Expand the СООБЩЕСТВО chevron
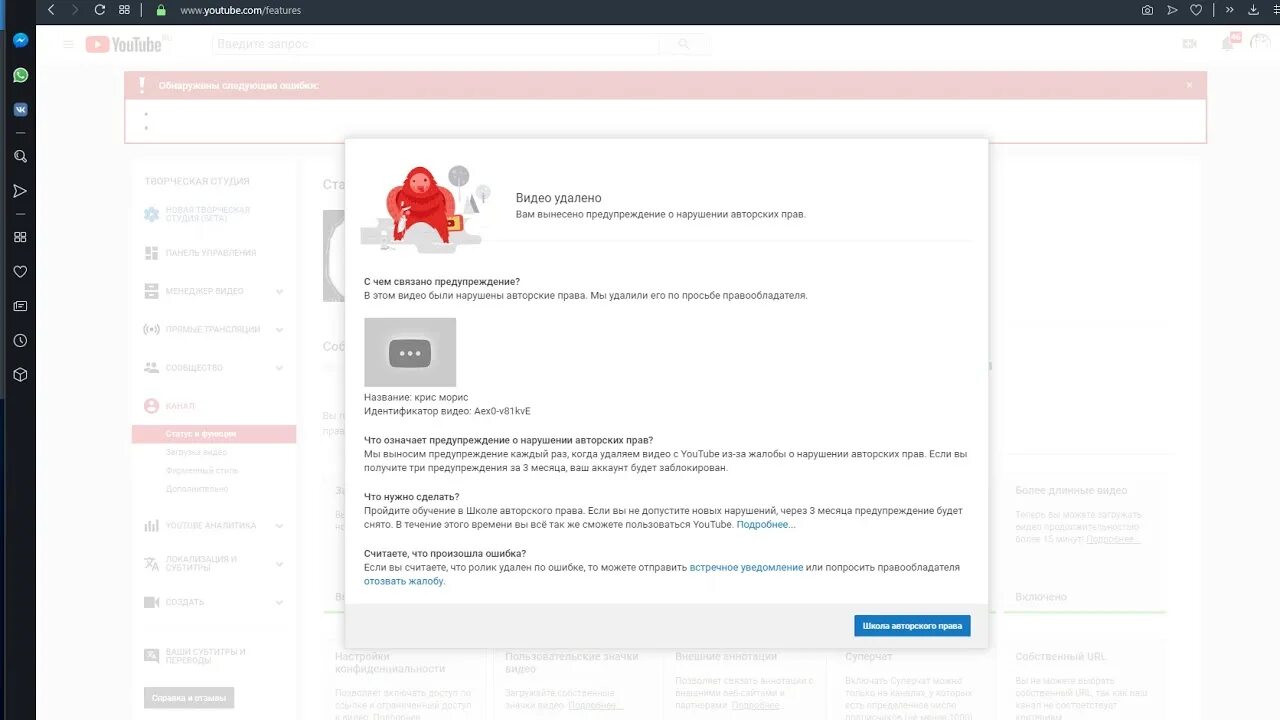The height and width of the screenshot is (720, 1280). (280, 368)
